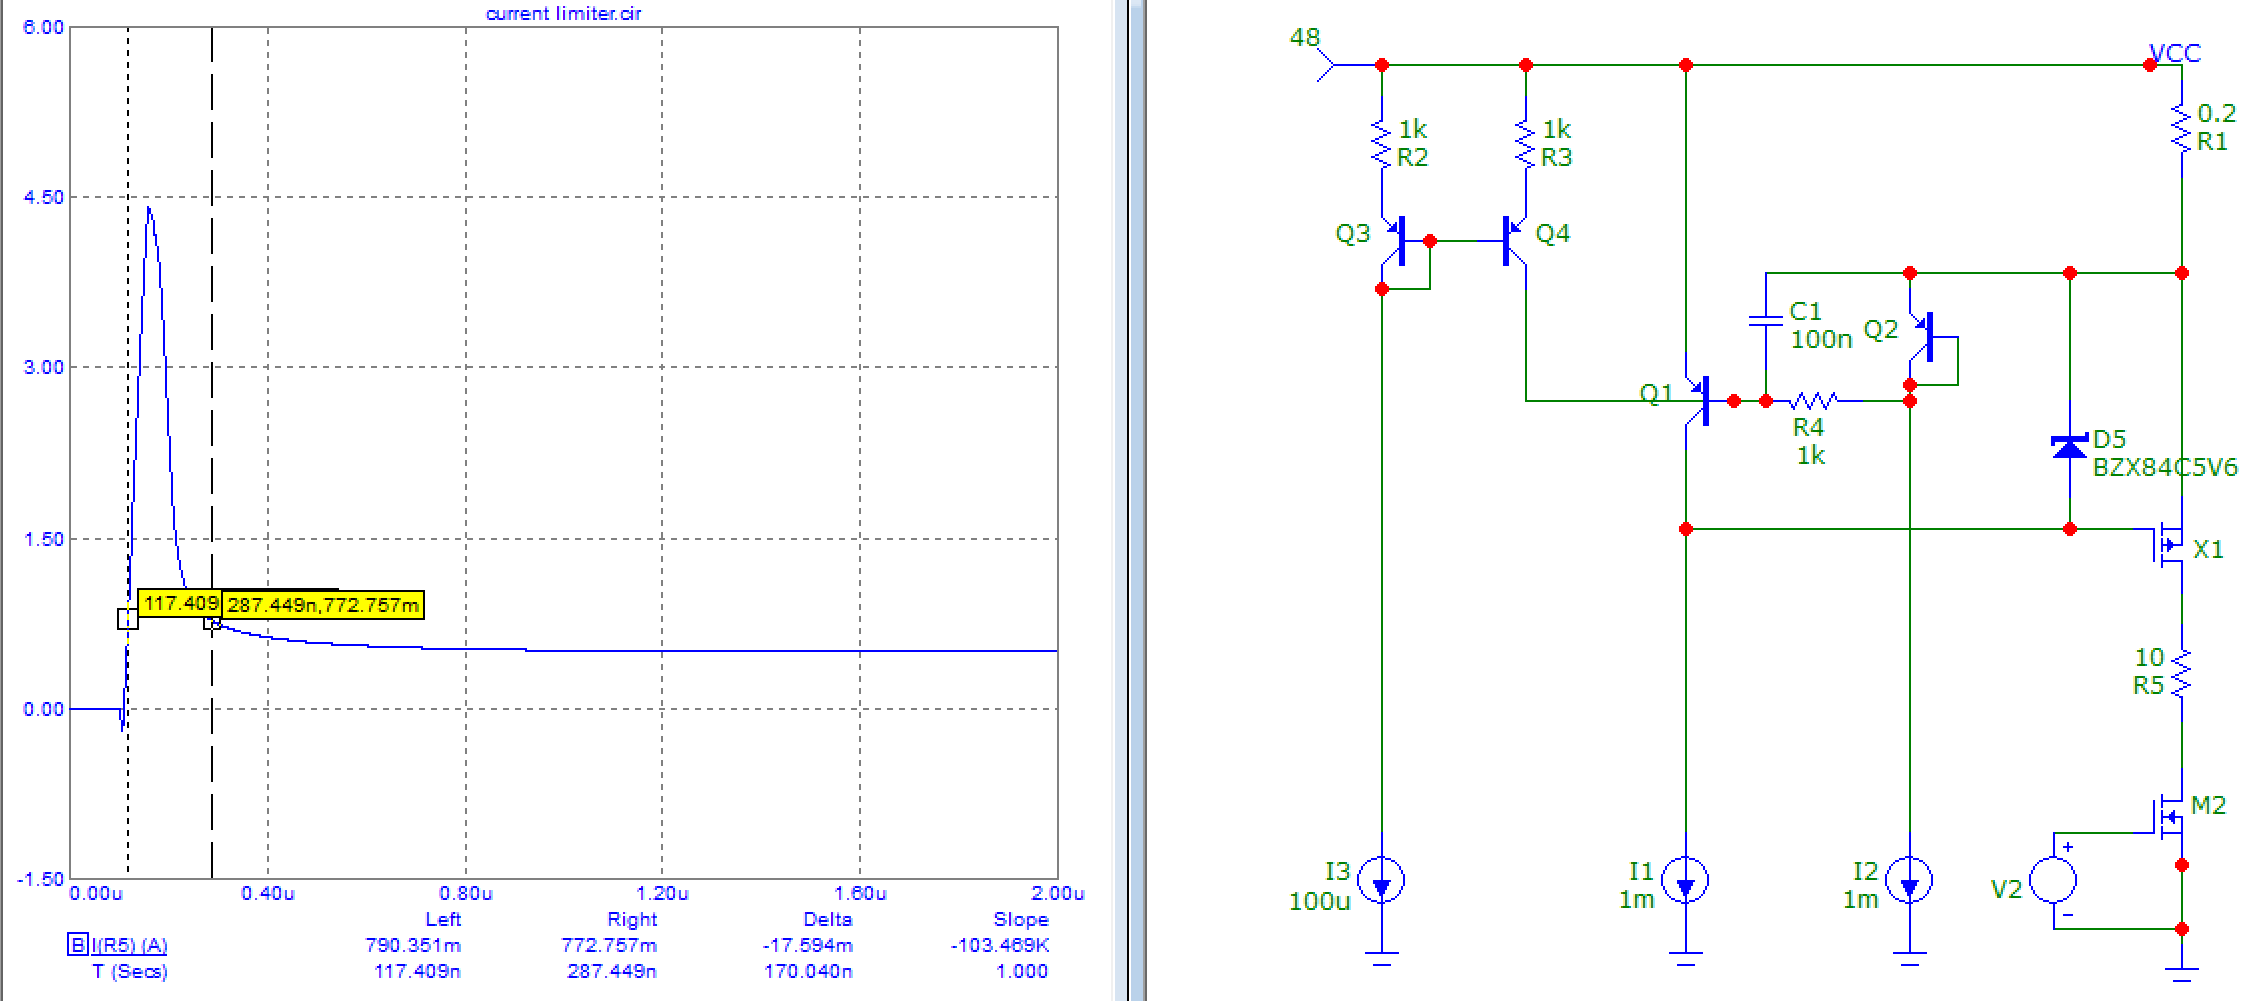Click the 0.80u X-axis label
Screen dimensions: 2258x1001
tap(466, 893)
